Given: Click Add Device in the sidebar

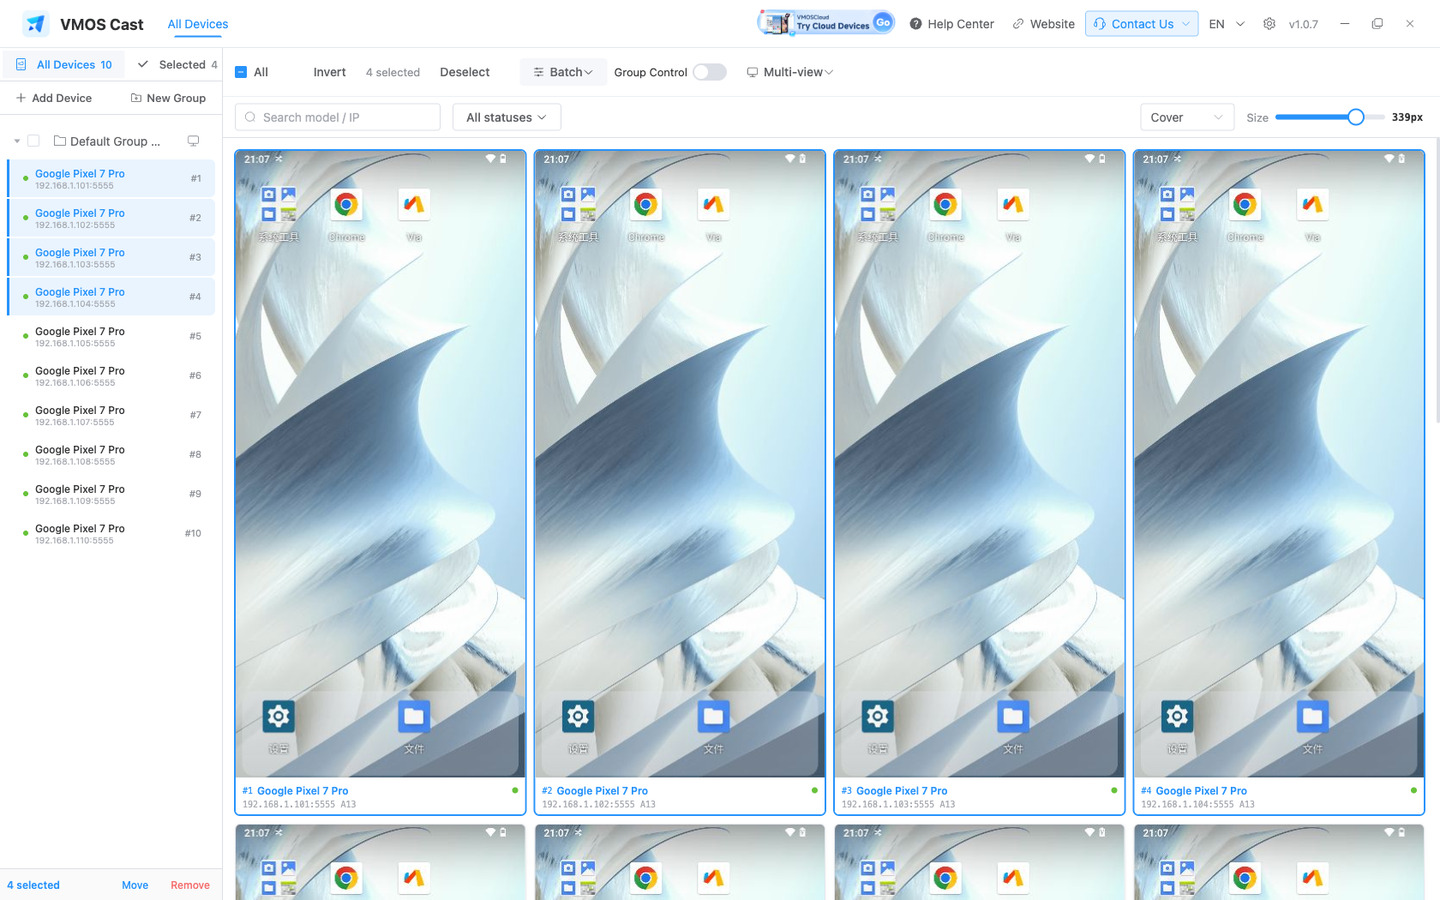Looking at the screenshot, I should click(x=54, y=98).
